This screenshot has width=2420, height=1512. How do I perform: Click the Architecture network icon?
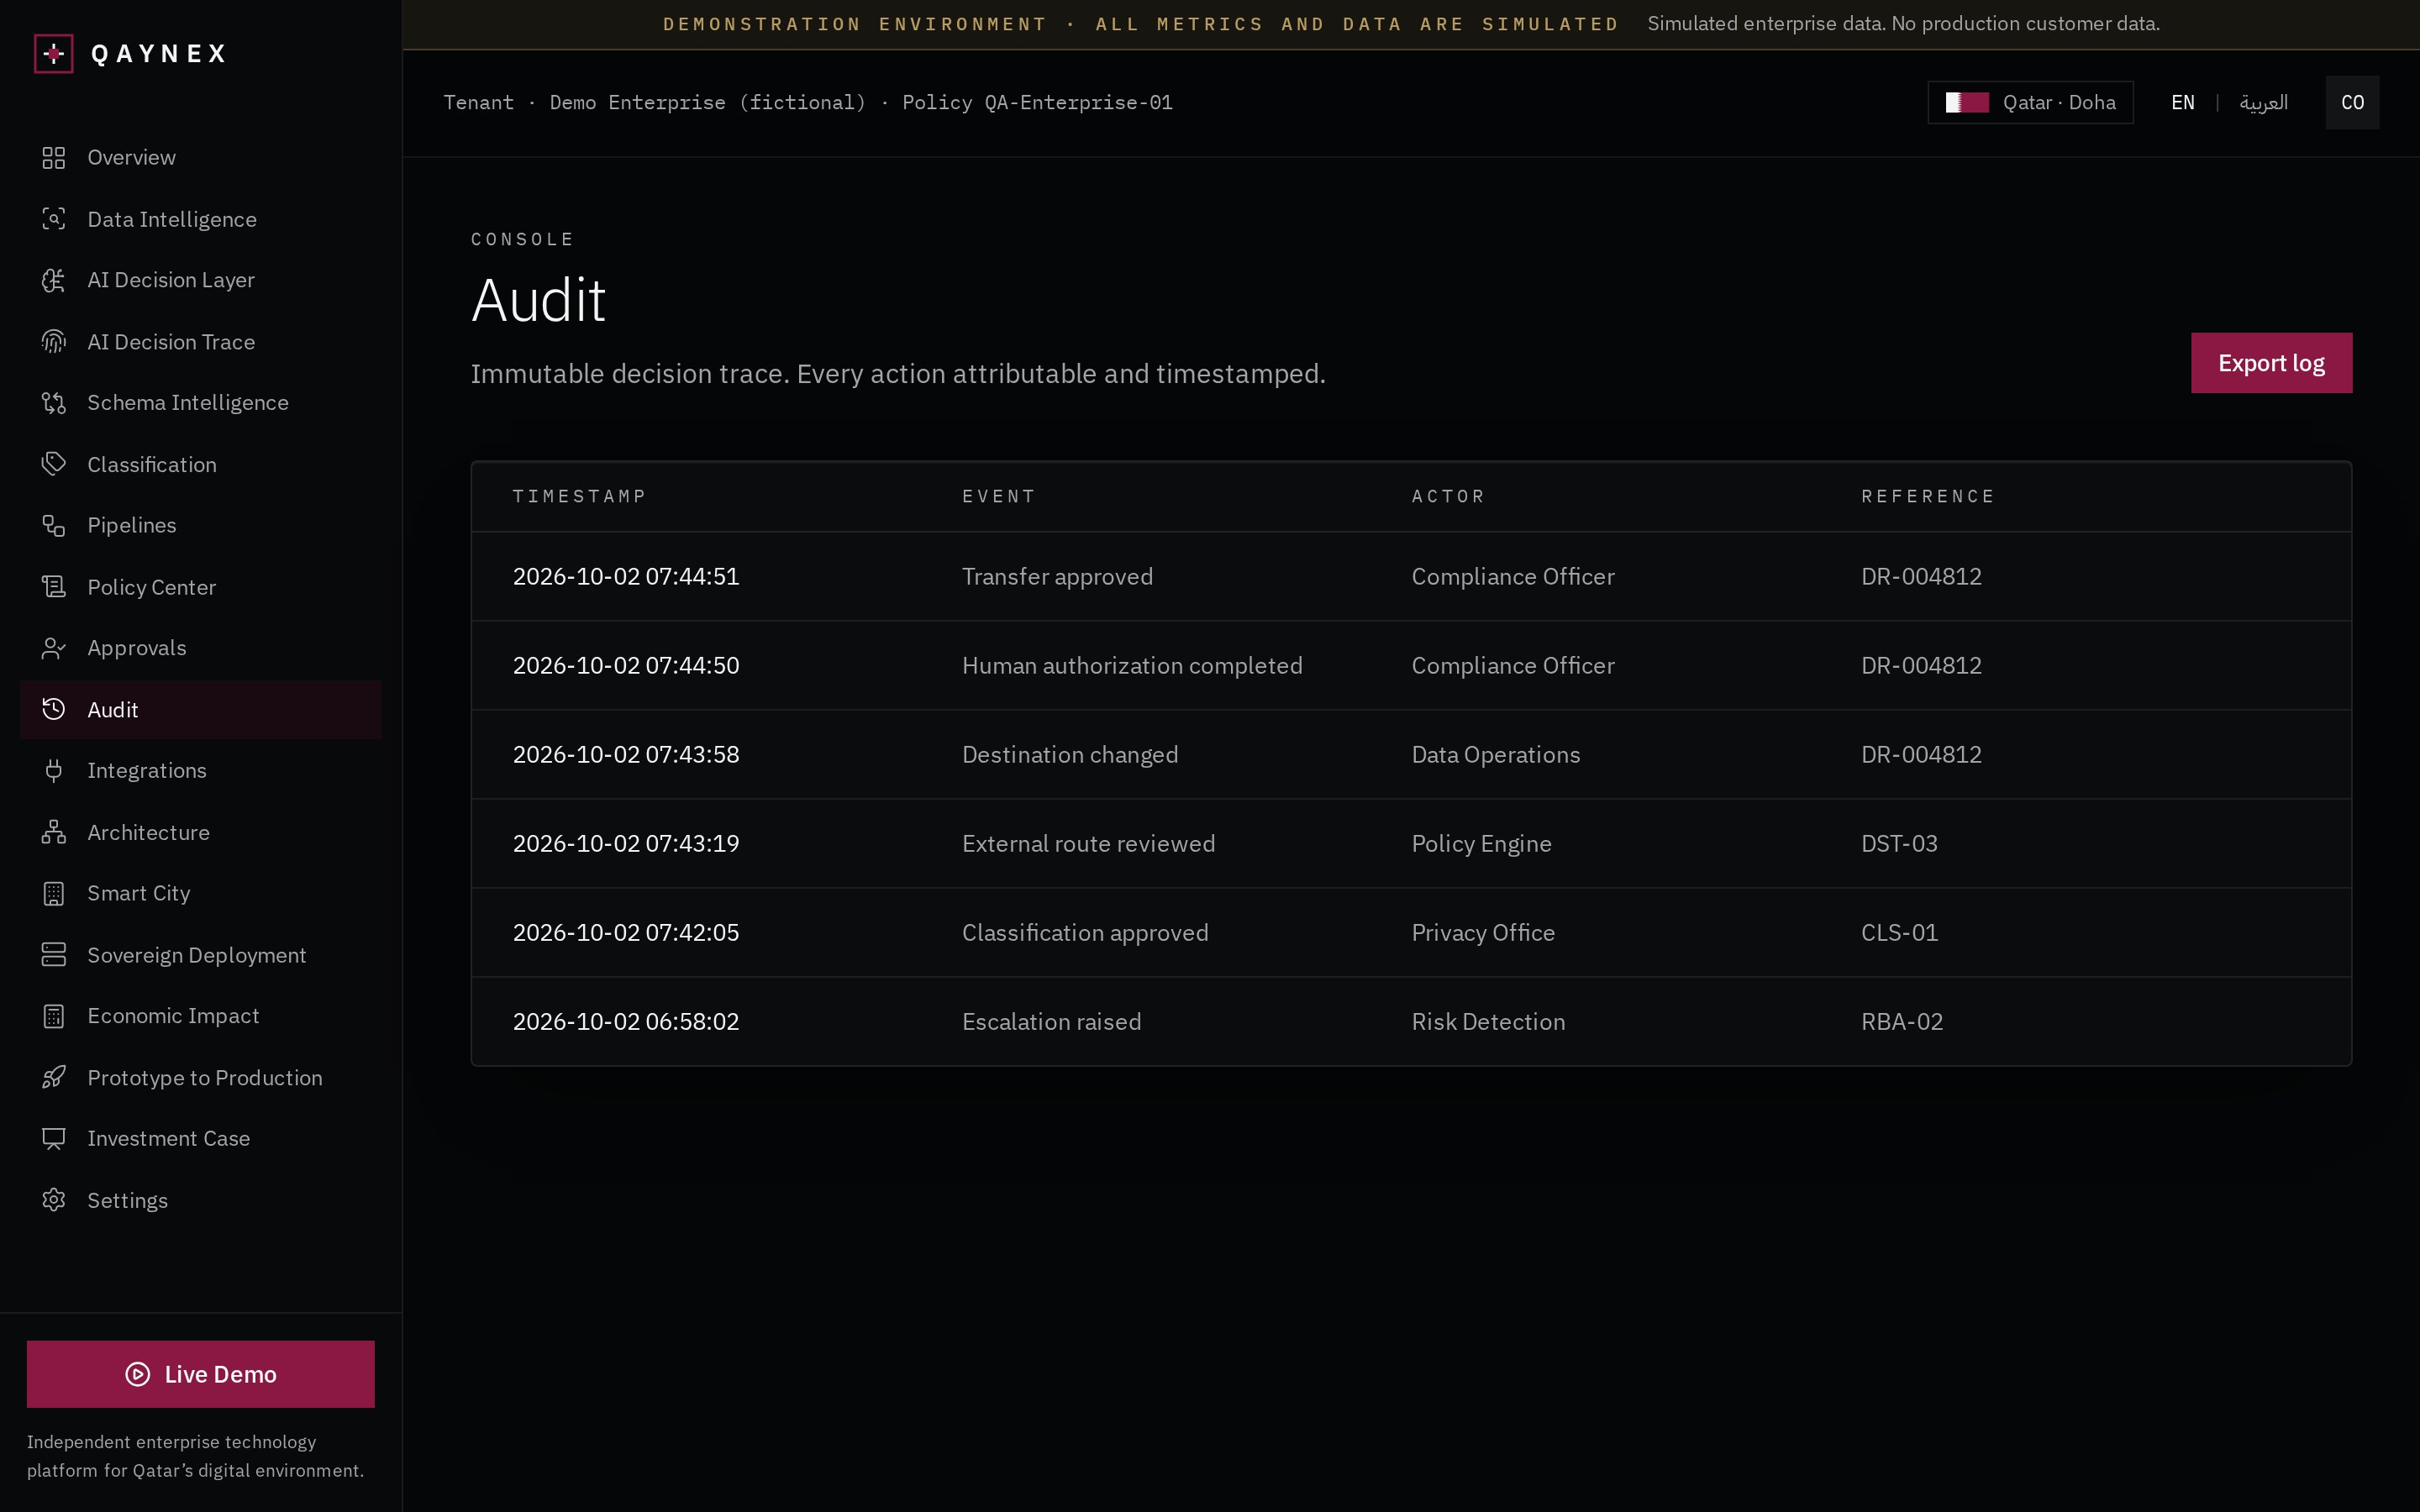click(x=54, y=832)
